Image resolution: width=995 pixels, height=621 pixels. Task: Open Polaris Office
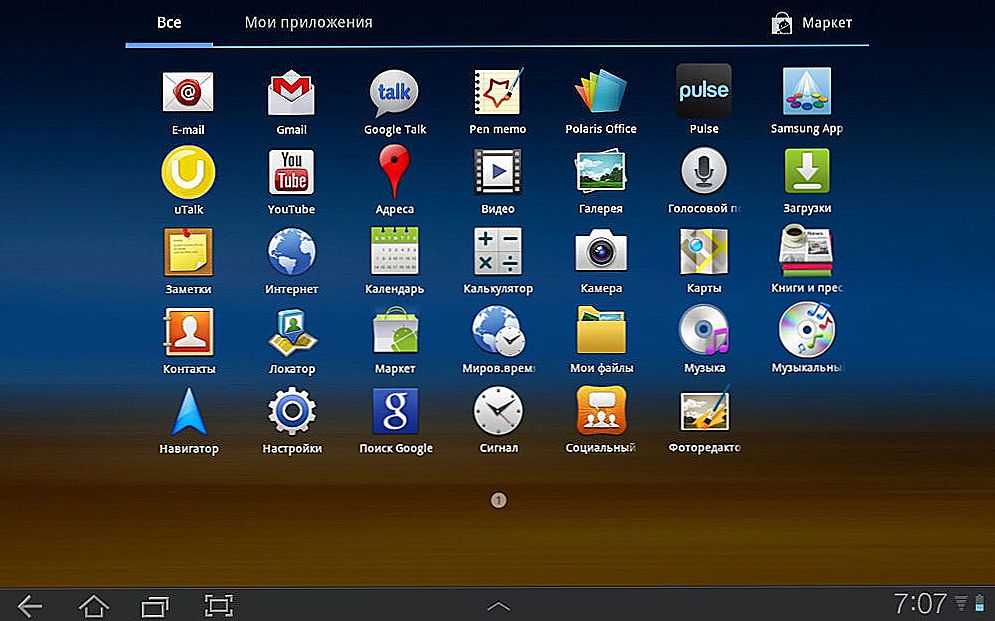pos(600,92)
